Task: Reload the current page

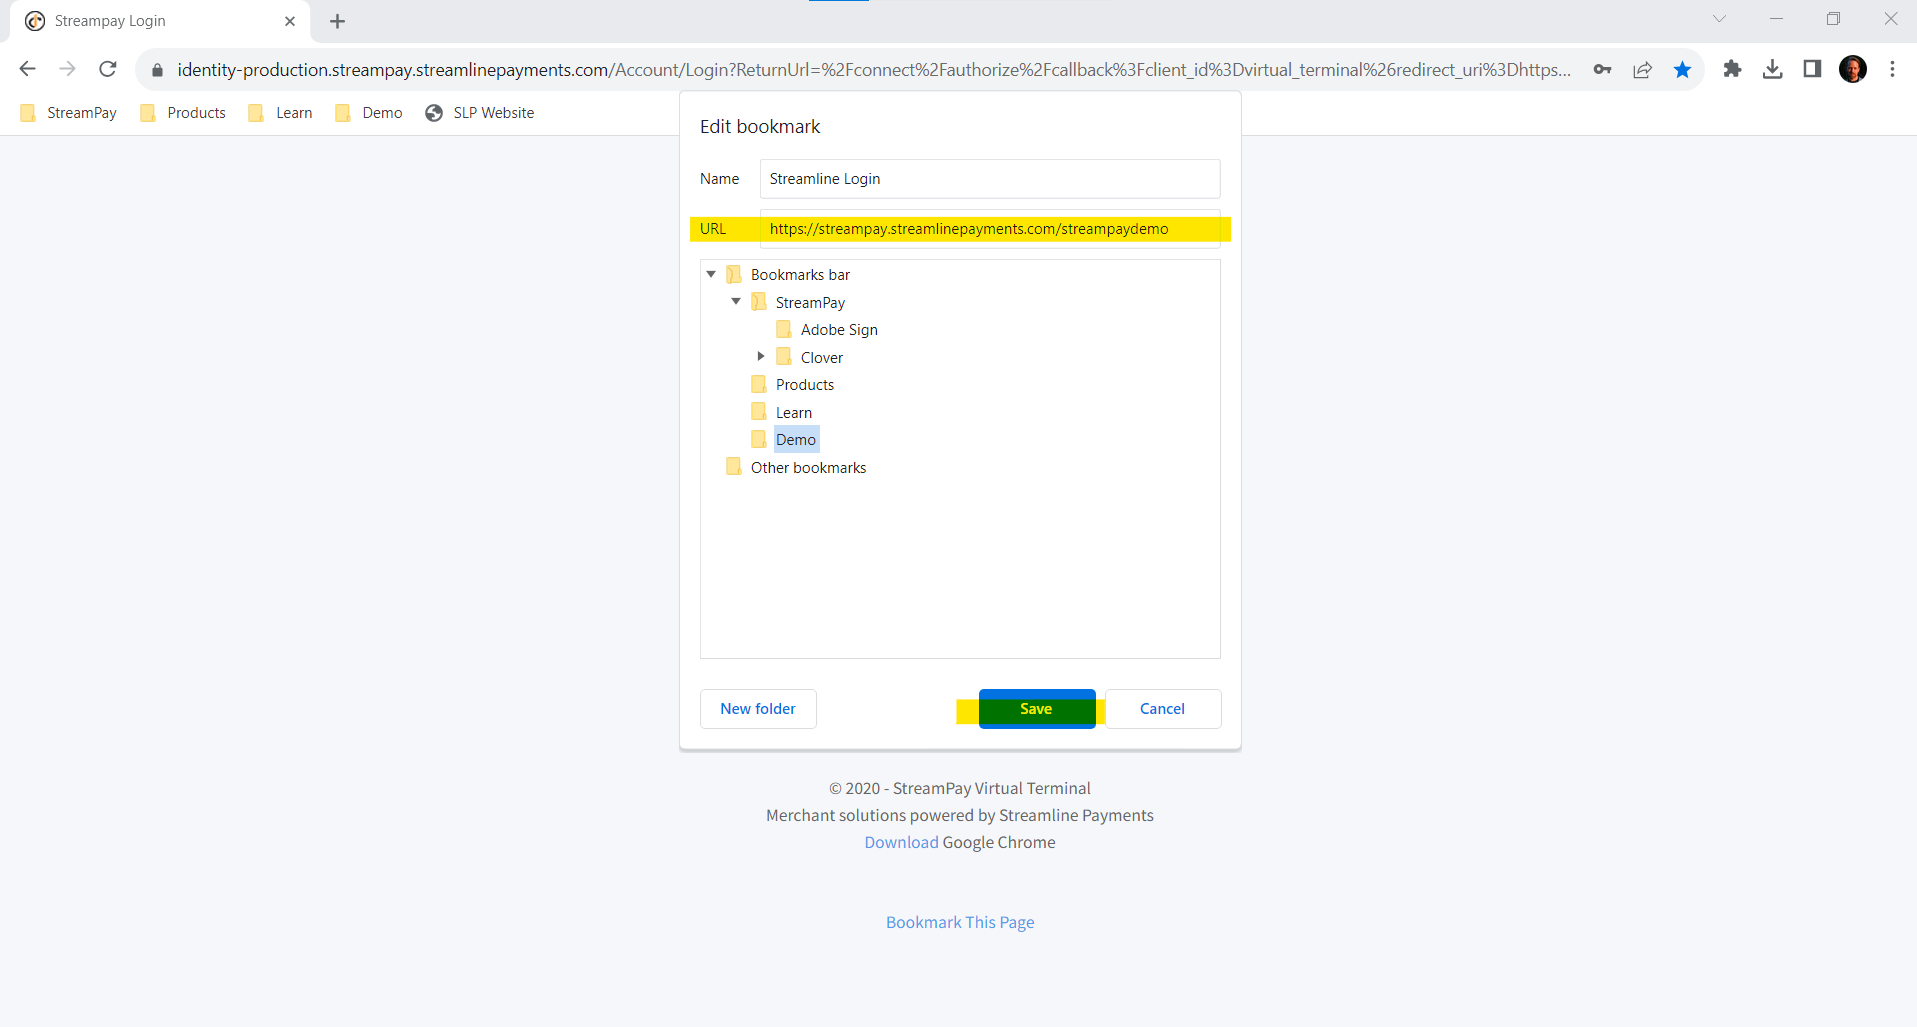Action: point(107,69)
